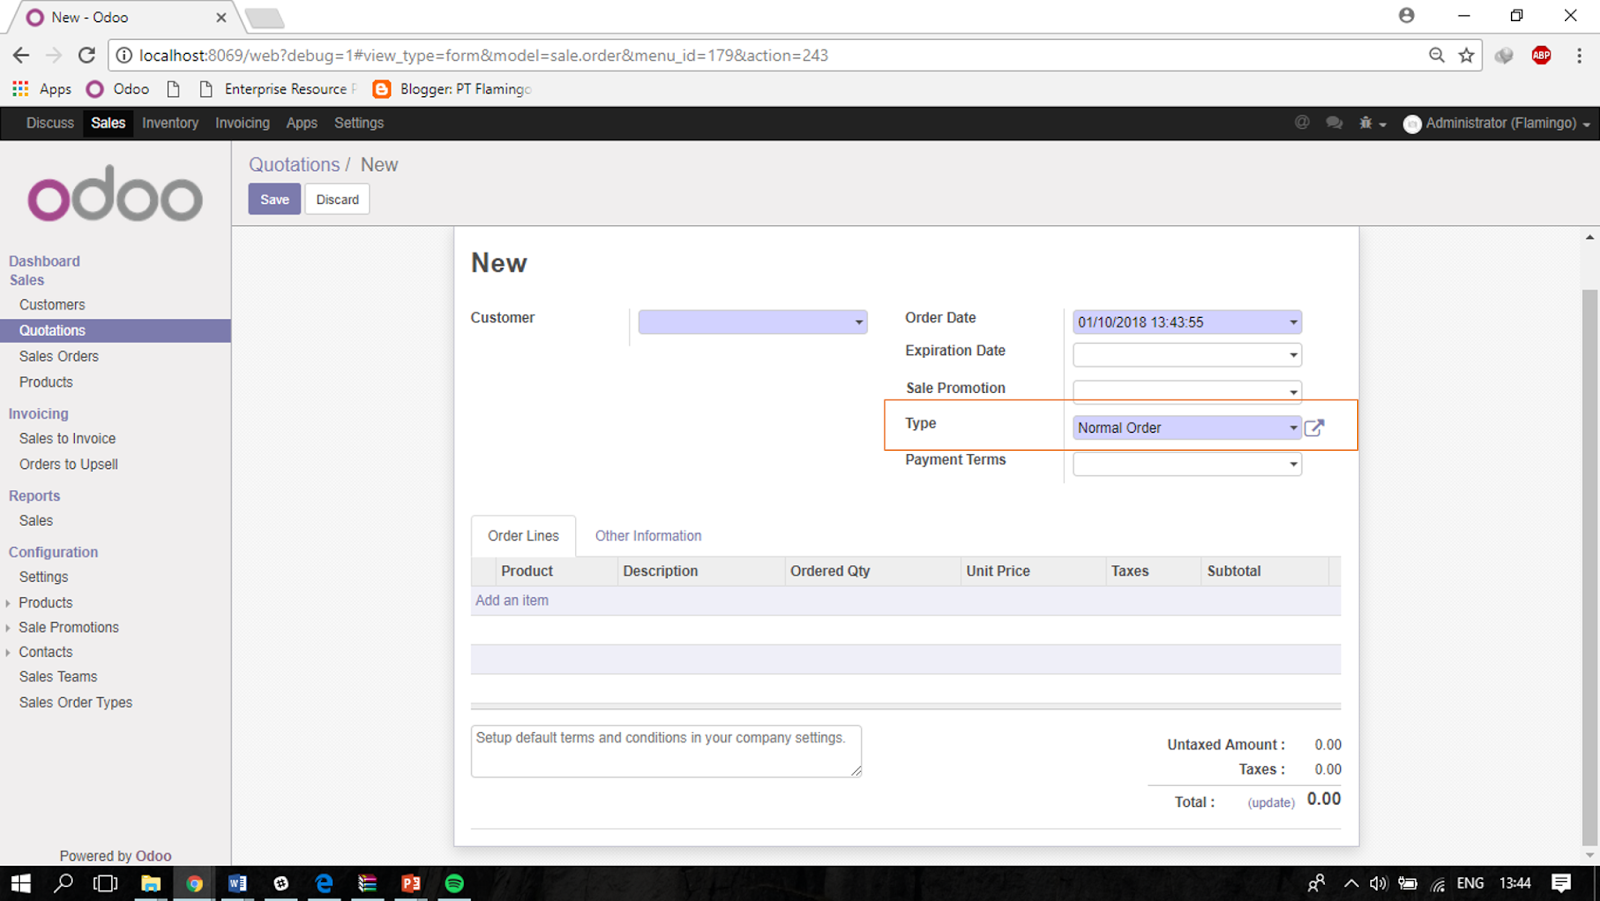Image resolution: width=1600 pixels, height=901 pixels.
Task: Sort by Unit Price column header
Action: [x=998, y=571]
